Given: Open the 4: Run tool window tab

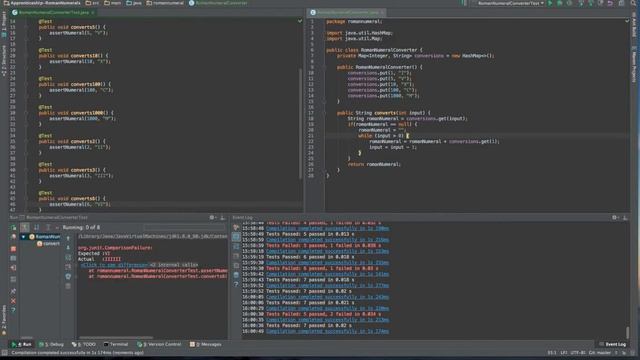Looking at the screenshot, I should [x=22, y=344].
